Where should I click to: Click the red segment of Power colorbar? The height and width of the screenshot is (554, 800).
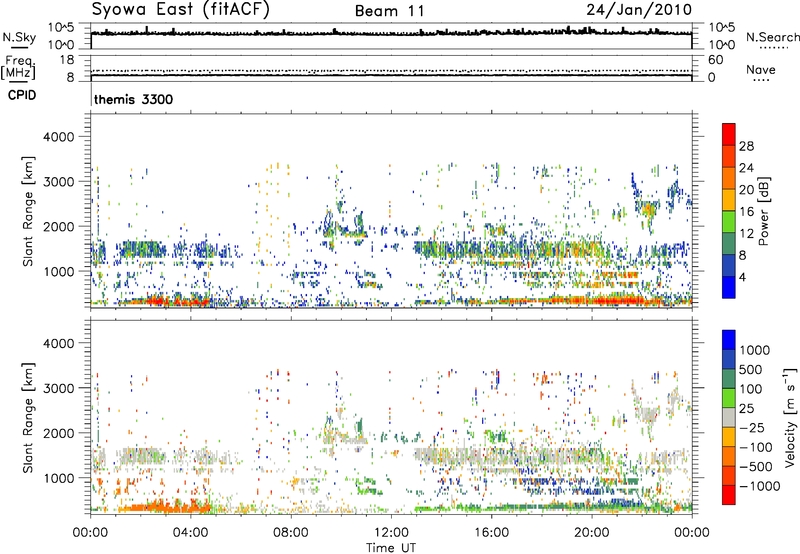[x=729, y=134]
